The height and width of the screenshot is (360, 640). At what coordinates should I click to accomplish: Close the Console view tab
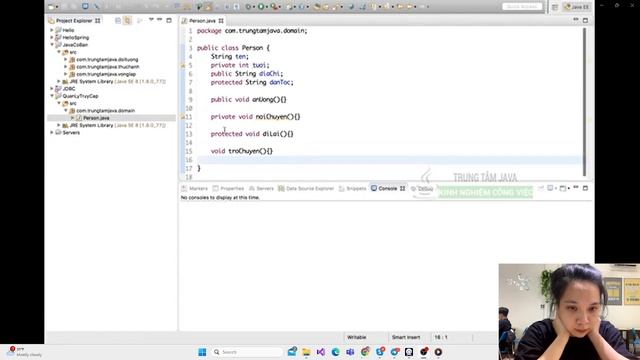tap(402, 189)
